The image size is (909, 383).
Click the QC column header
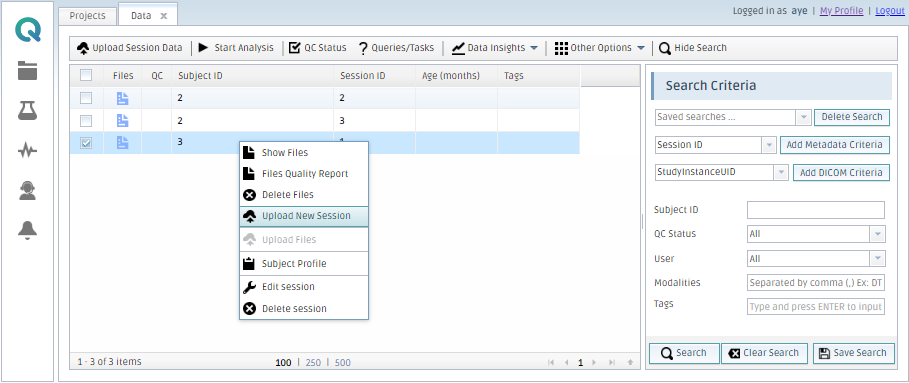click(x=157, y=76)
